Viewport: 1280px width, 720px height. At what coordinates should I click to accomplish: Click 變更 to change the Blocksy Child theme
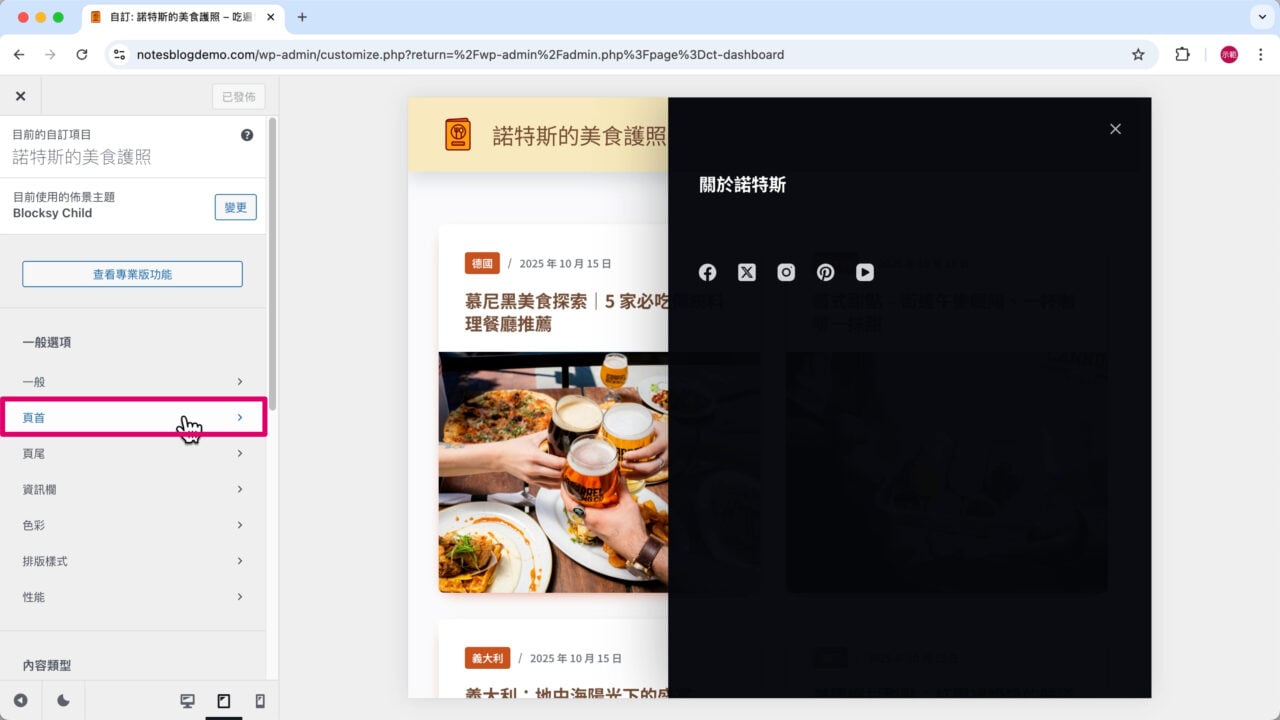(x=235, y=207)
